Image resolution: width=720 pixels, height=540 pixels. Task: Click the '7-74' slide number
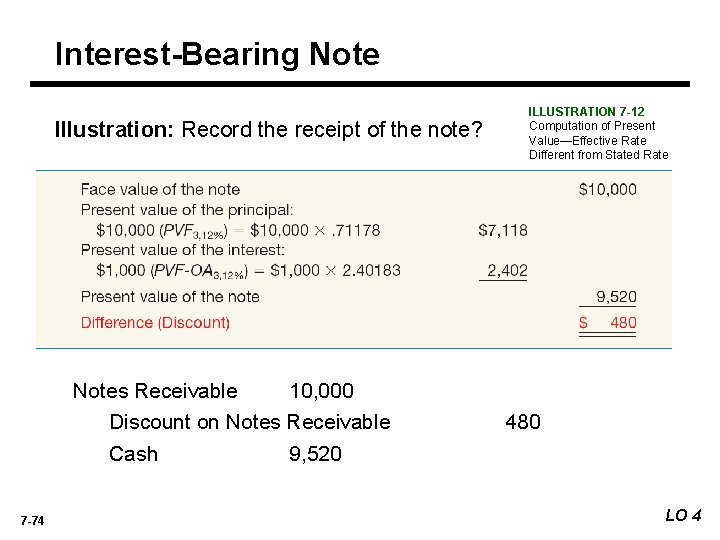tap(31, 519)
